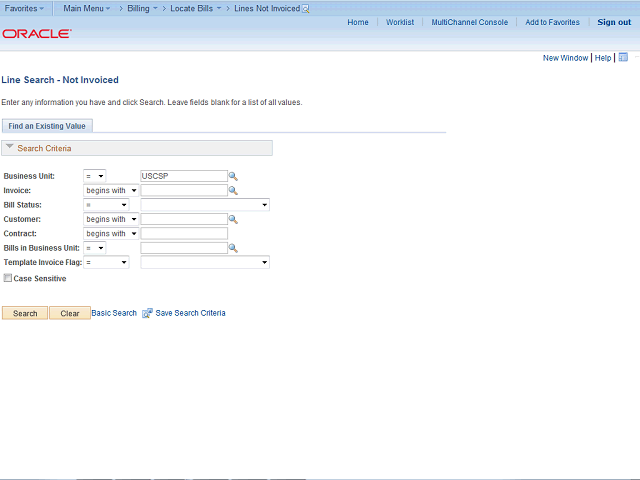Click the Clear button
Image resolution: width=640 pixels, height=480 pixels.
pyautogui.click(x=70, y=313)
